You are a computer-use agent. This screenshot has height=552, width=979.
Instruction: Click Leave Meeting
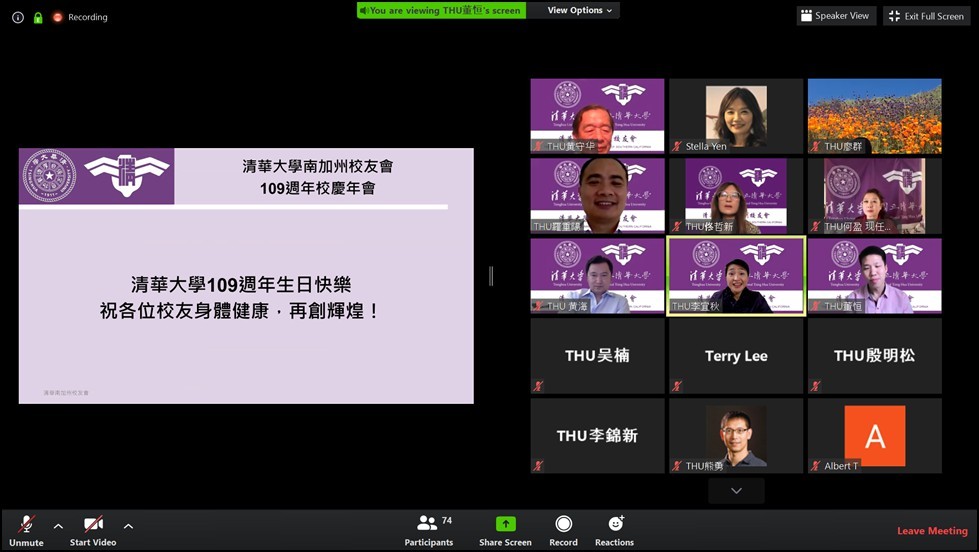931,531
